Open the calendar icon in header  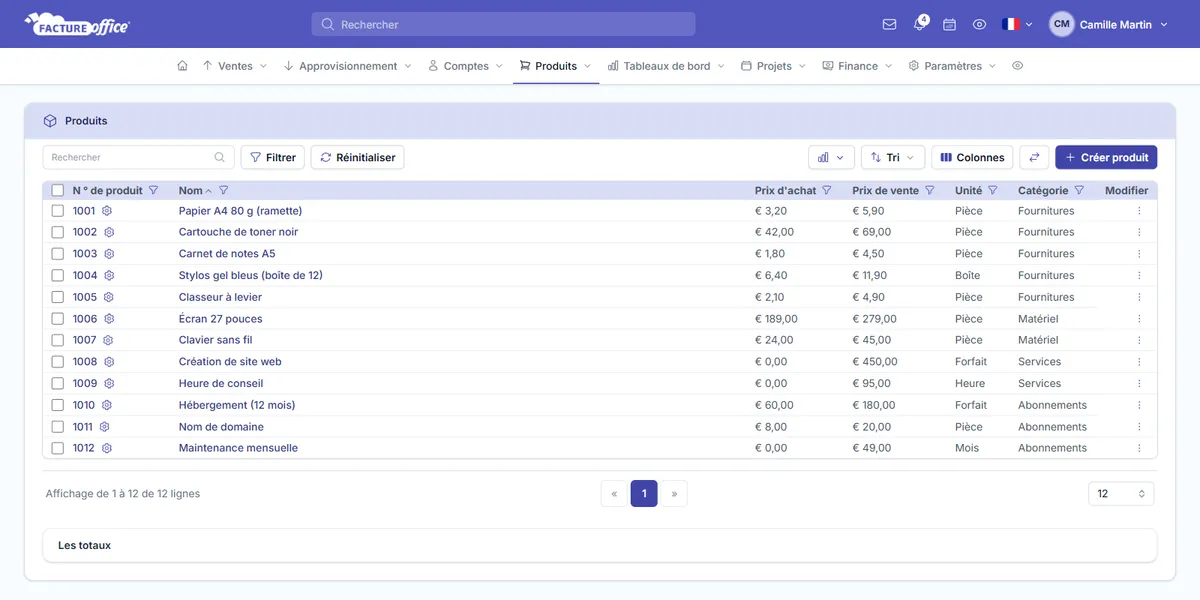(950, 24)
